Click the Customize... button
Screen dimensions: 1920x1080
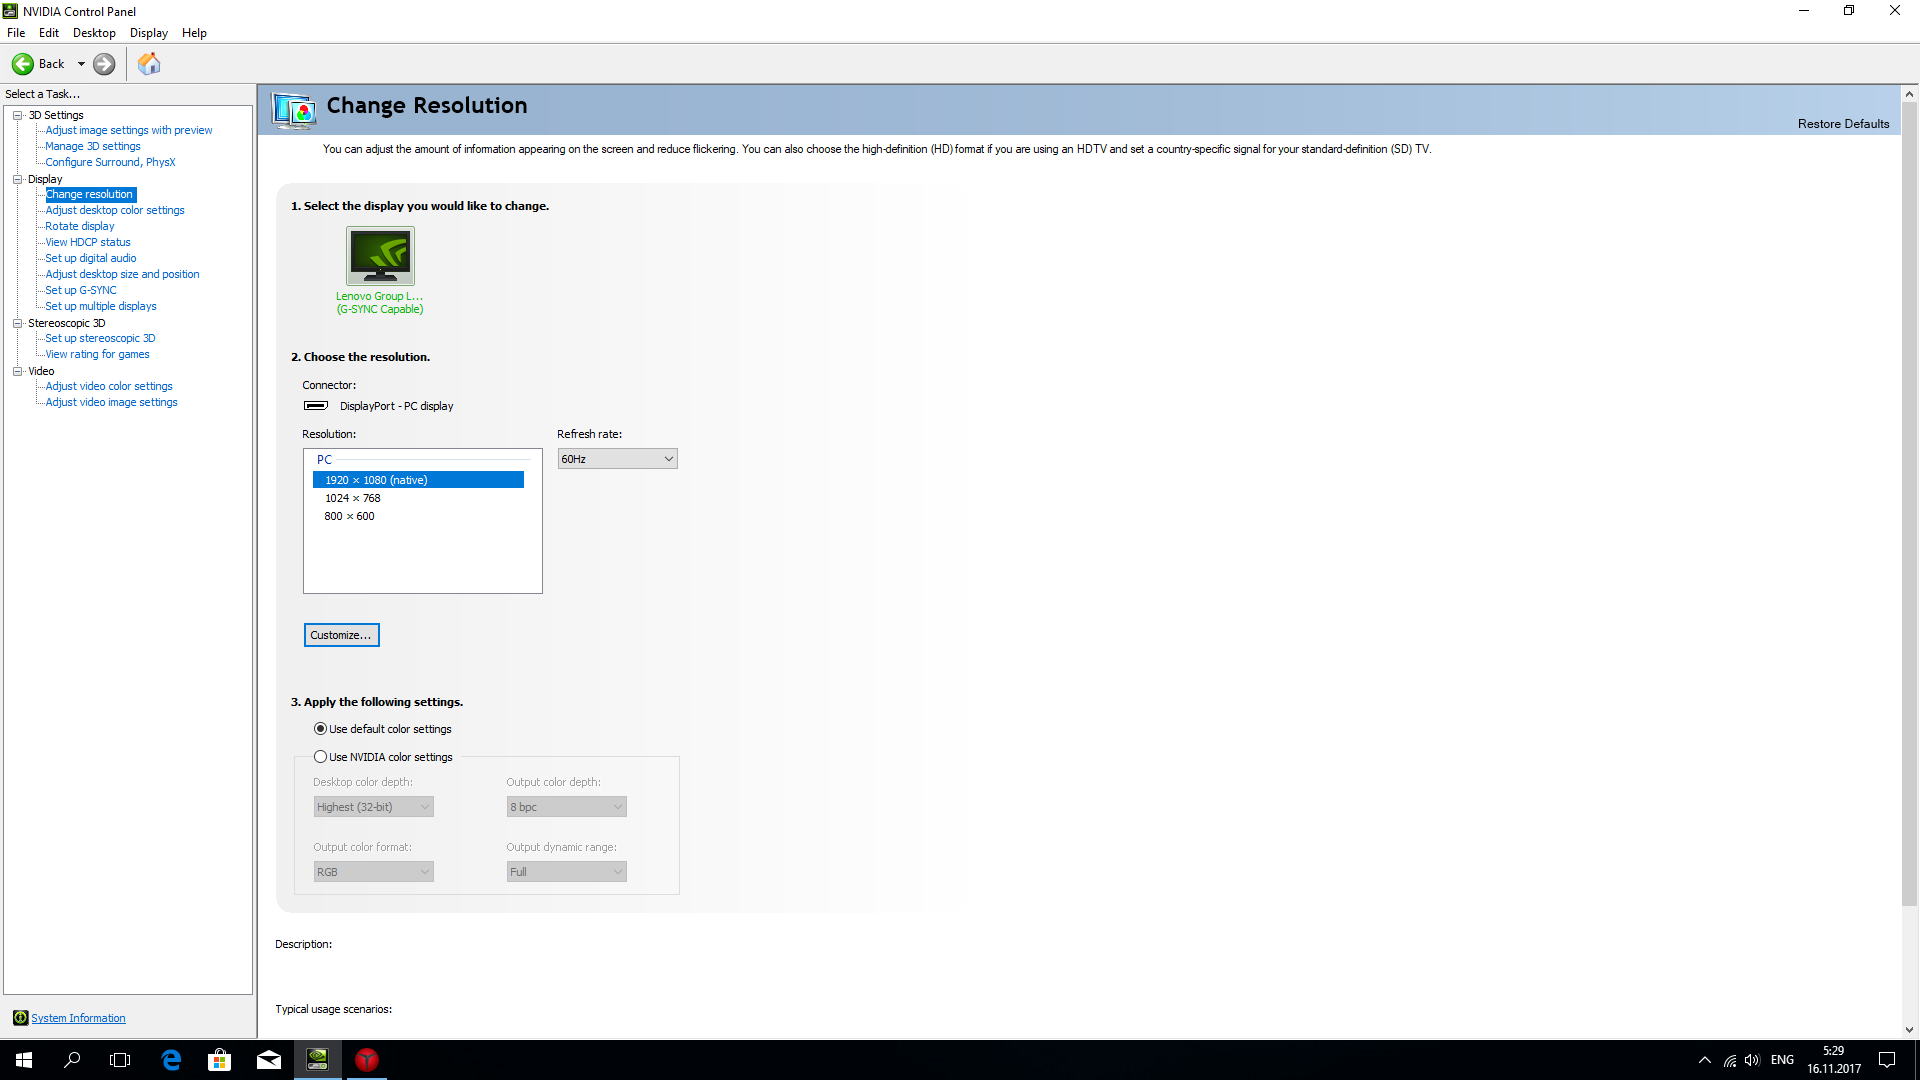341,635
